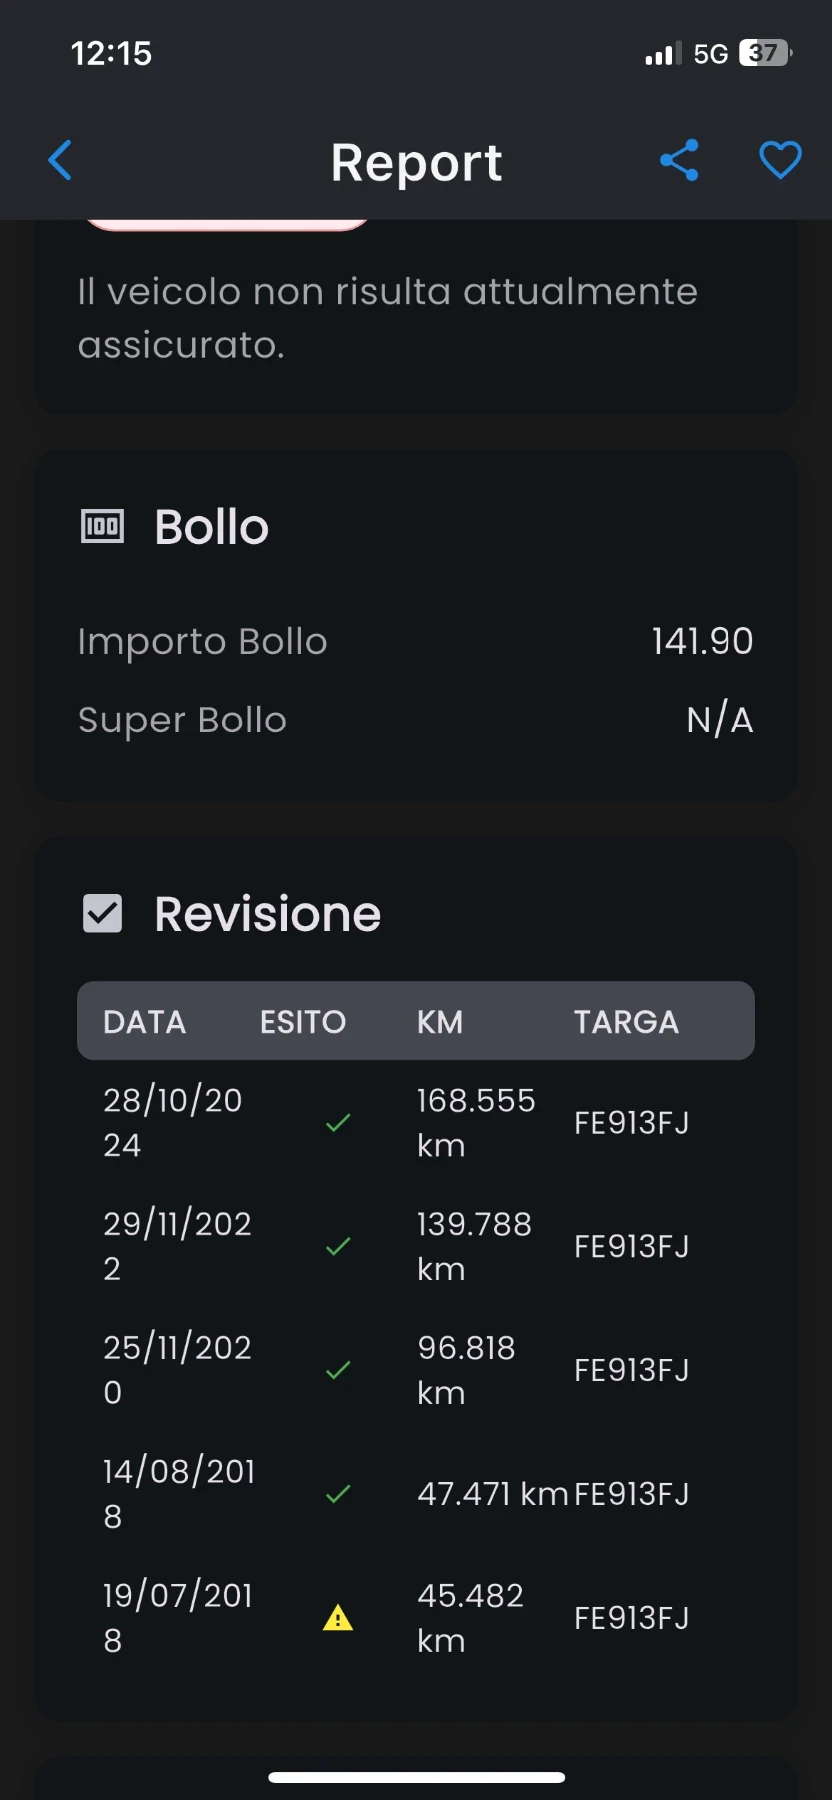The height and width of the screenshot is (1800, 832).
Task: Tap the Bollo banknote icon
Action: [102, 526]
